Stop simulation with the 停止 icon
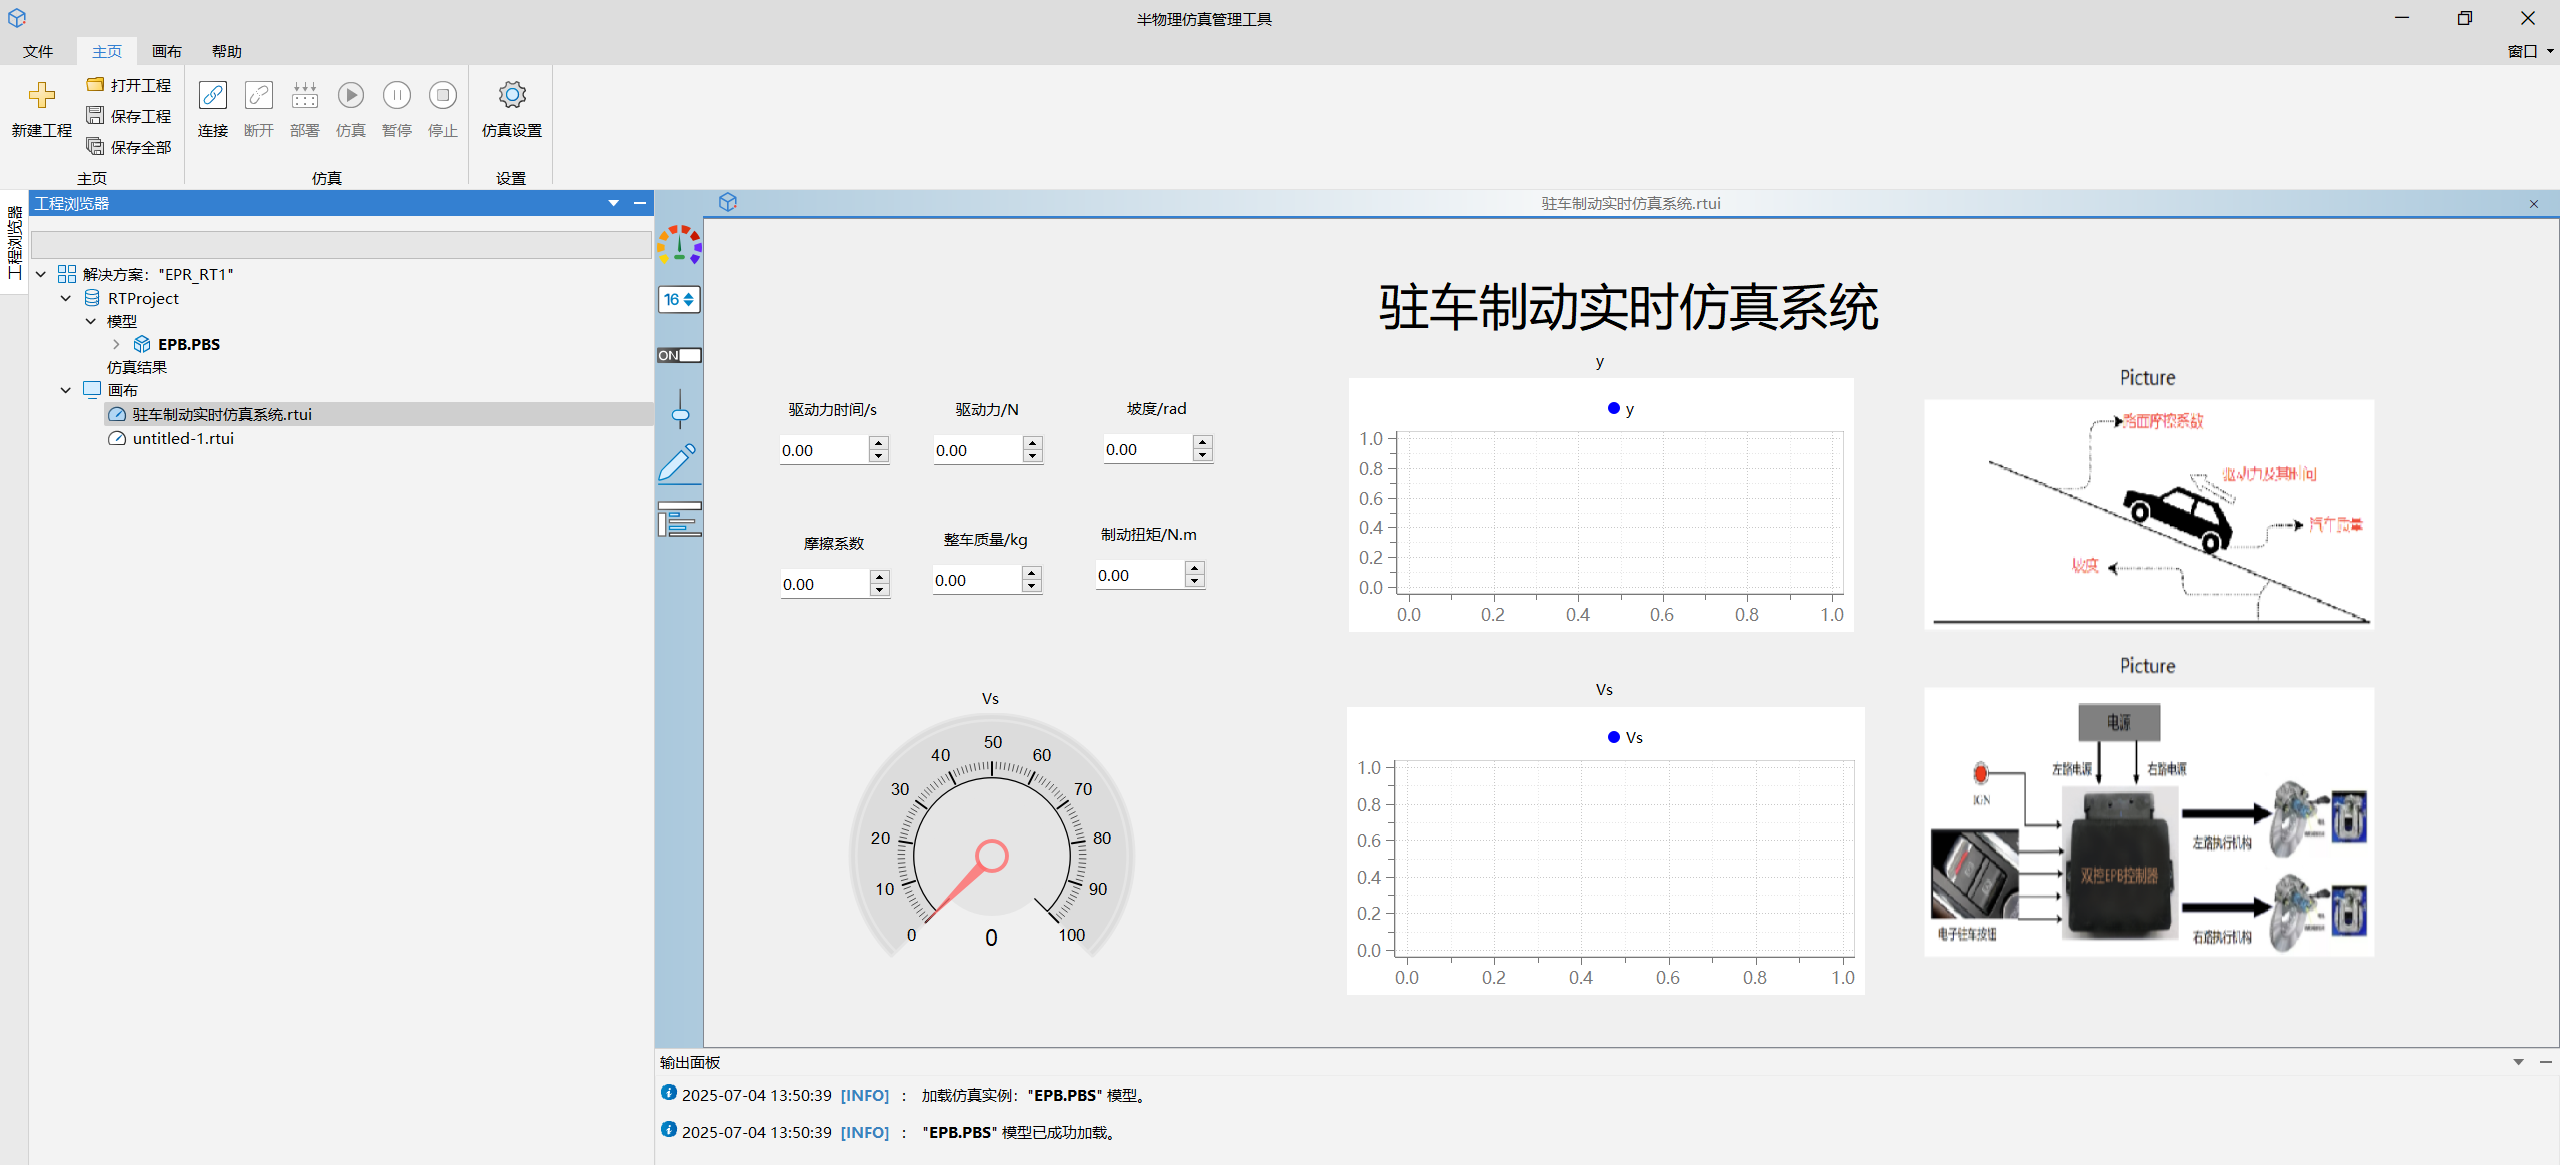The width and height of the screenshot is (2560, 1165). point(443,95)
